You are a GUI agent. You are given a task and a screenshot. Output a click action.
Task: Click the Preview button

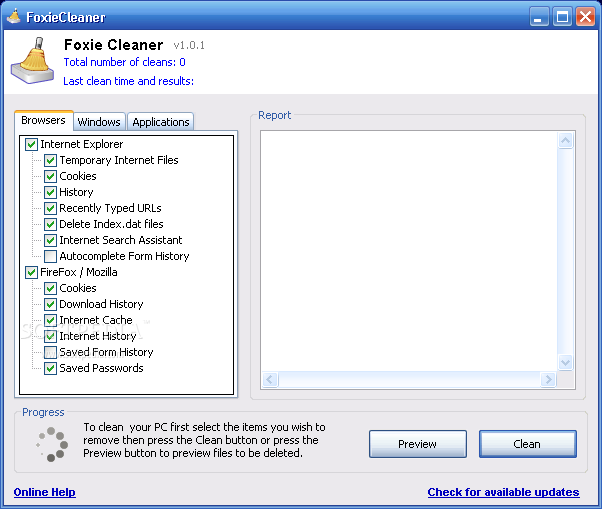pos(418,444)
